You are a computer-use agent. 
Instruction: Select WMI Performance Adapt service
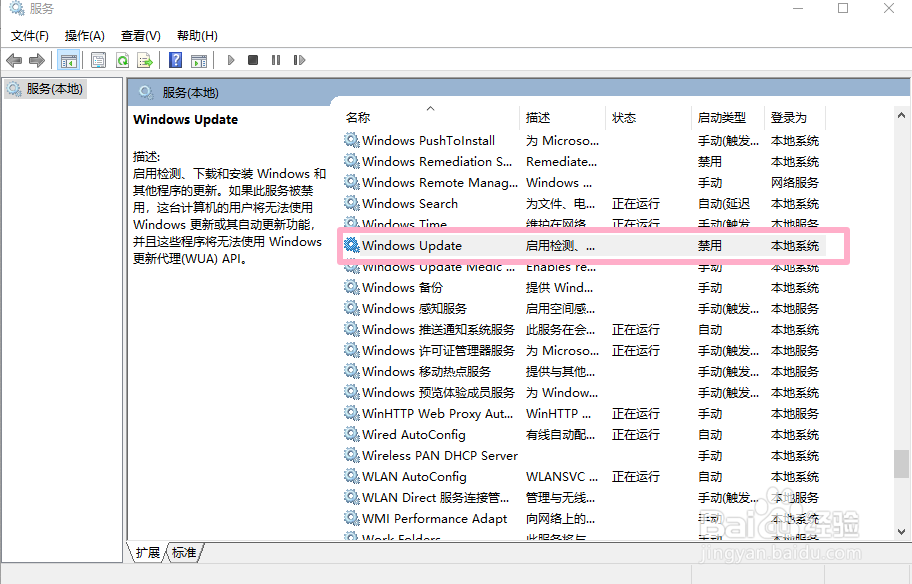(x=583, y=518)
